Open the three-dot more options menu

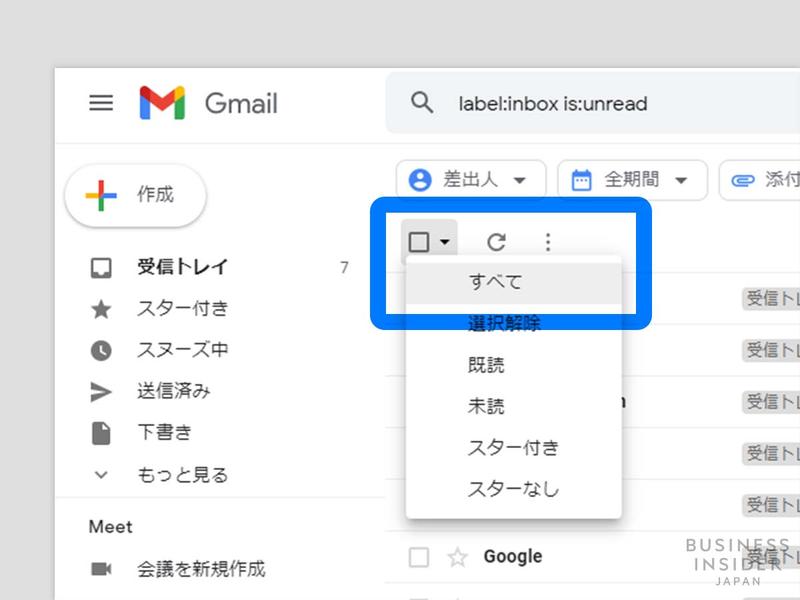[x=547, y=242]
